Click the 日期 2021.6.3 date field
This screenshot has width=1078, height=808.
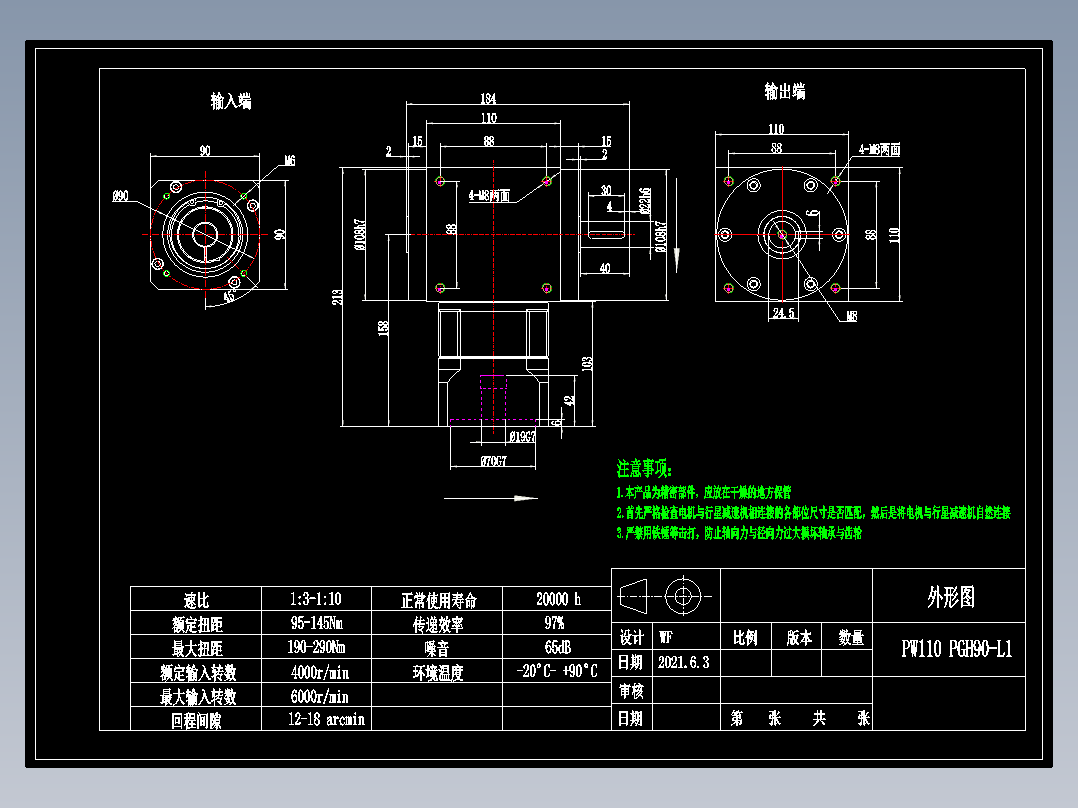point(684,663)
